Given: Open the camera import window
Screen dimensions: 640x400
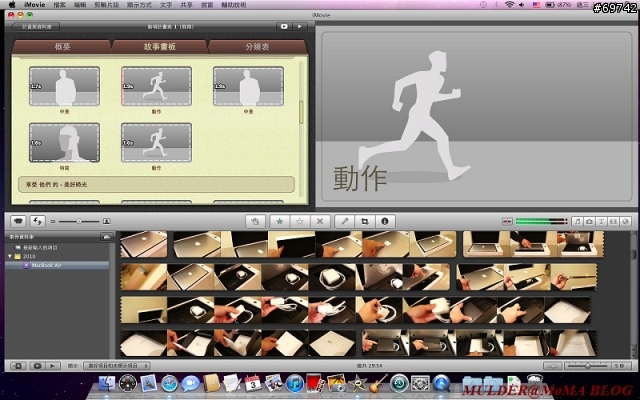Looking at the screenshot, I should coord(18,221).
